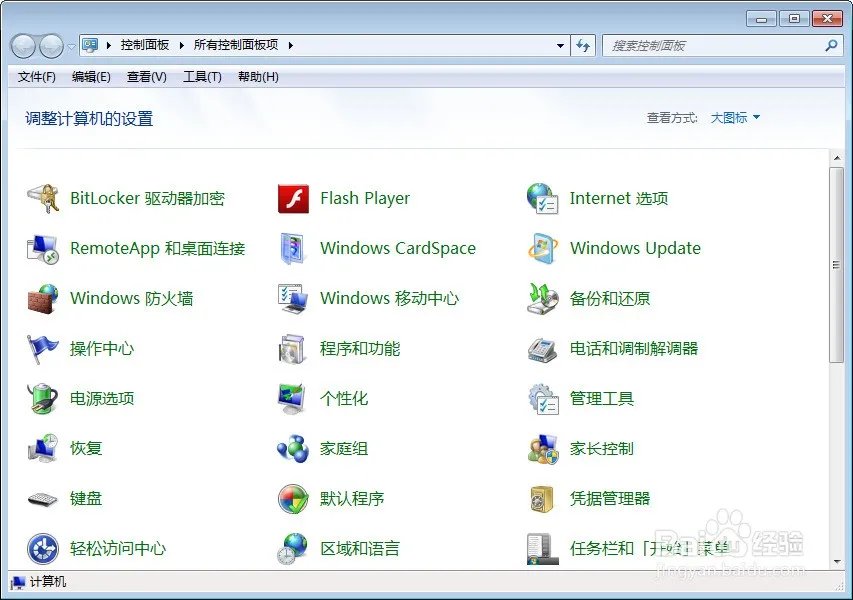Launch Windows Update
The height and width of the screenshot is (600, 853).
(634, 248)
